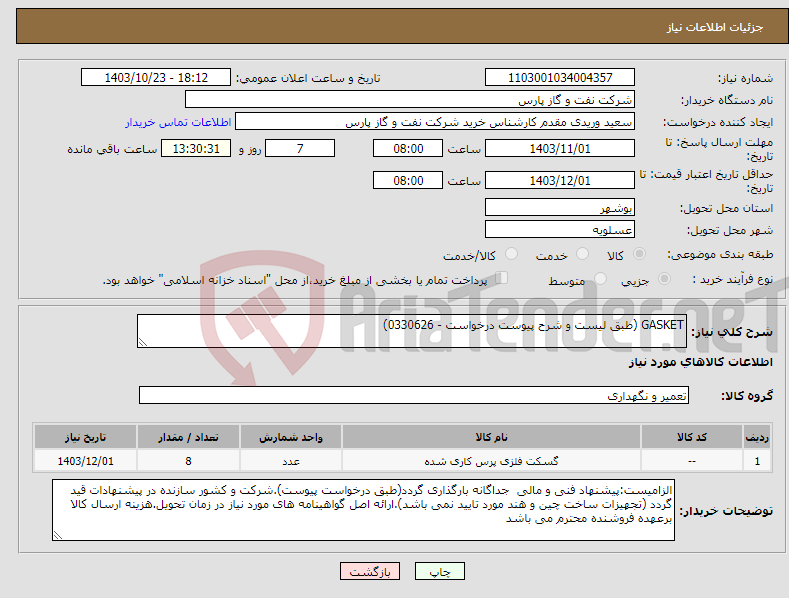The width and height of the screenshot is (789, 598).
Task: Click the تاریخ نیاز column header
Action: [x=86, y=437]
